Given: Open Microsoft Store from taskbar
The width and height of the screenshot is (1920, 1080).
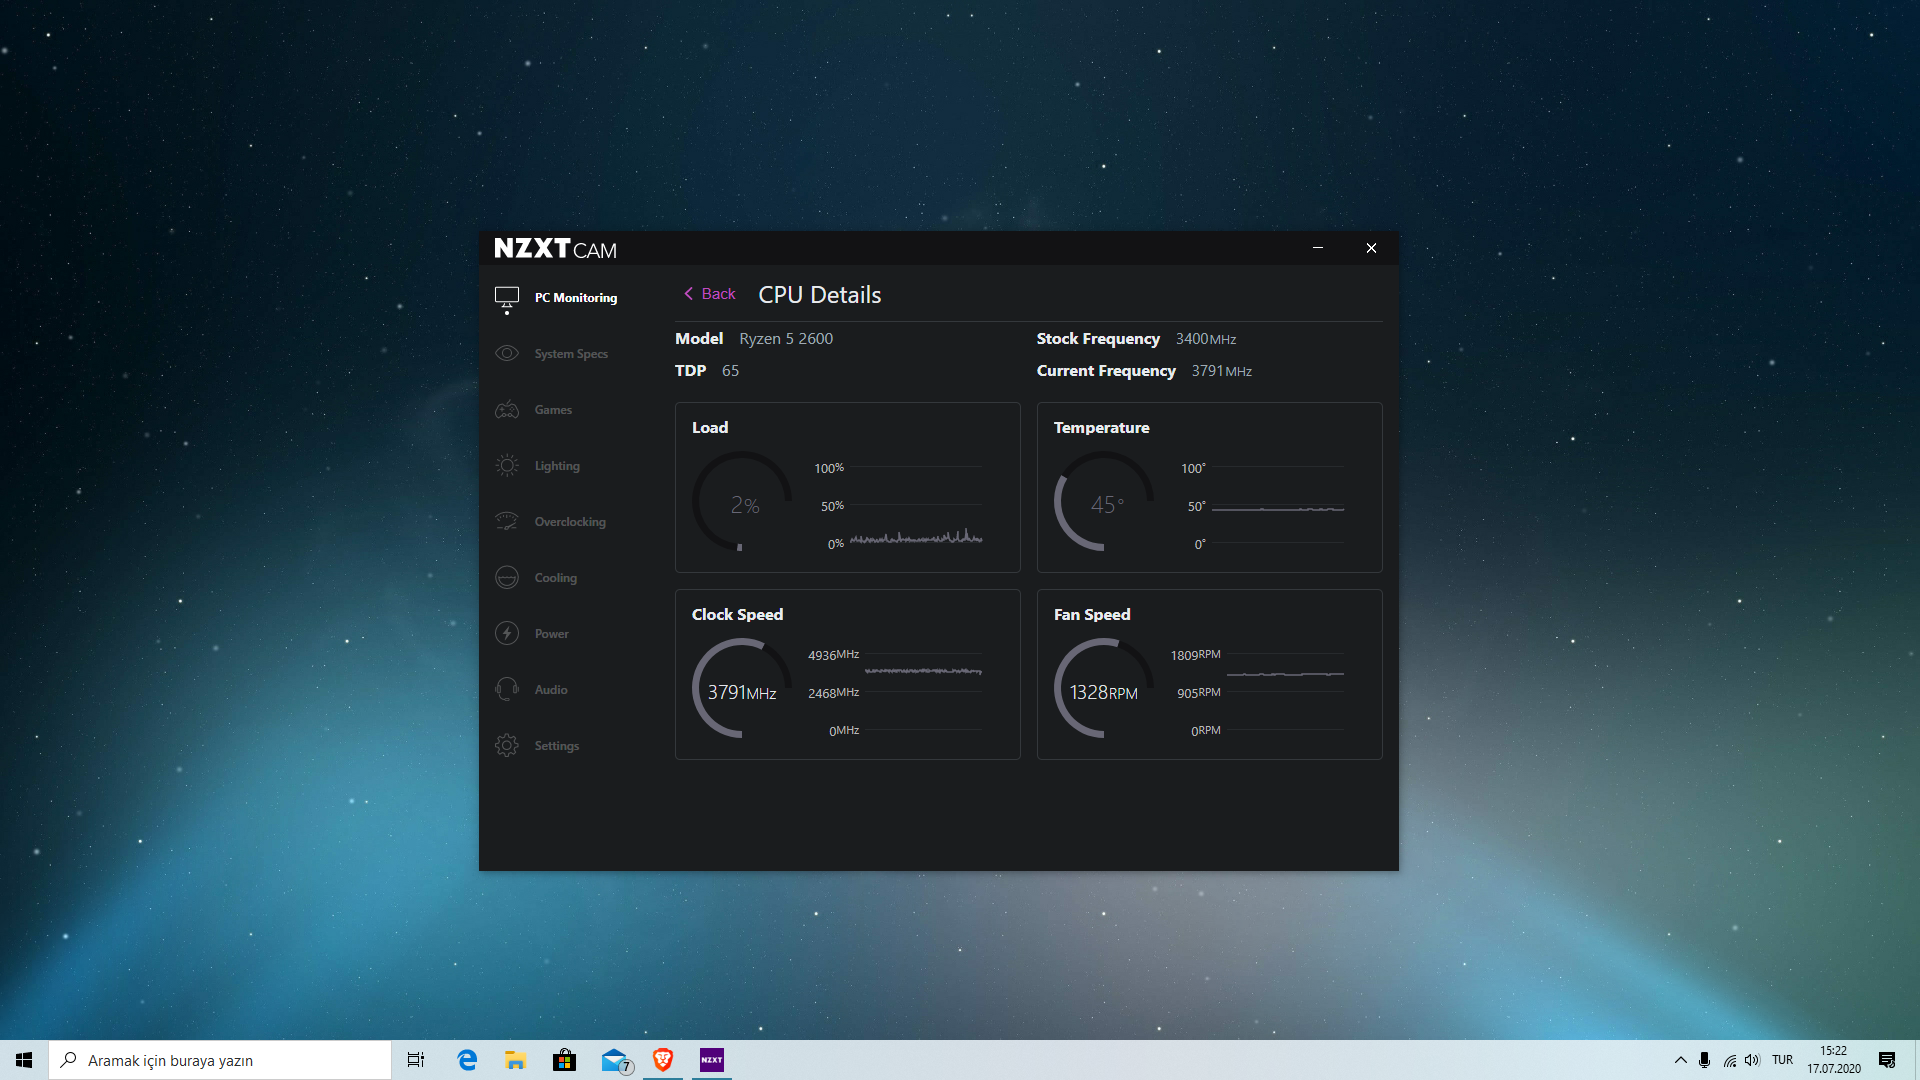Looking at the screenshot, I should pos(564,1060).
